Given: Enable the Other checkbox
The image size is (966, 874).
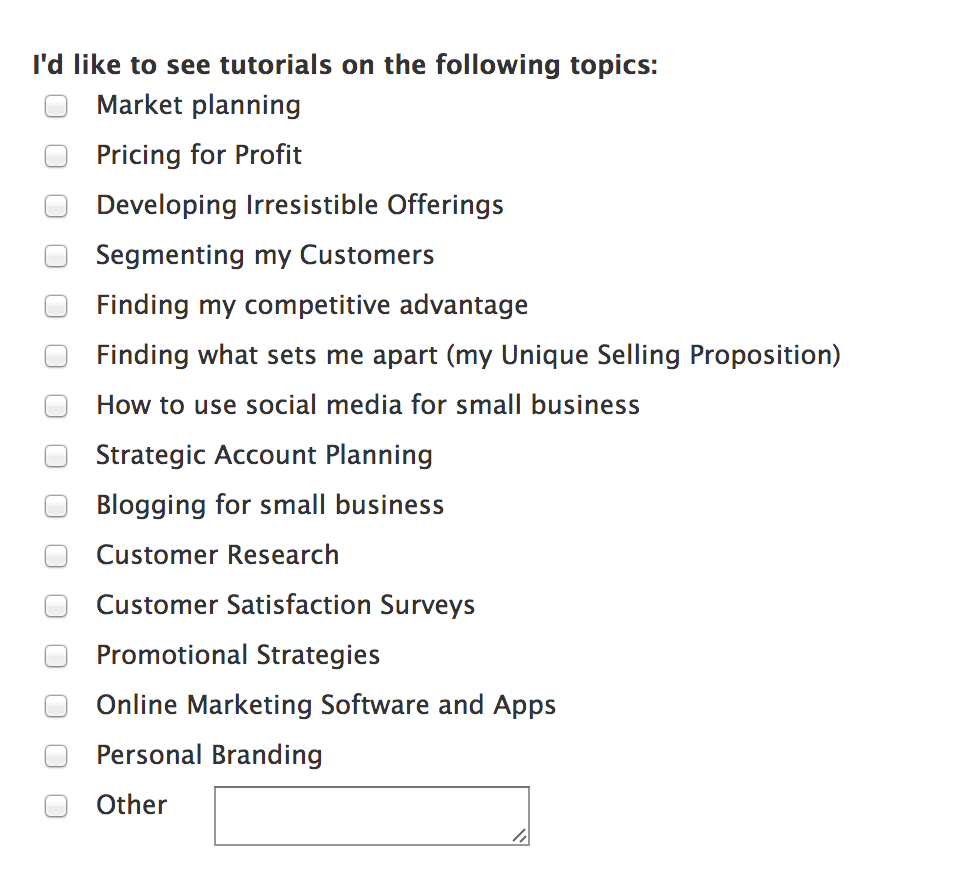Looking at the screenshot, I should point(56,806).
